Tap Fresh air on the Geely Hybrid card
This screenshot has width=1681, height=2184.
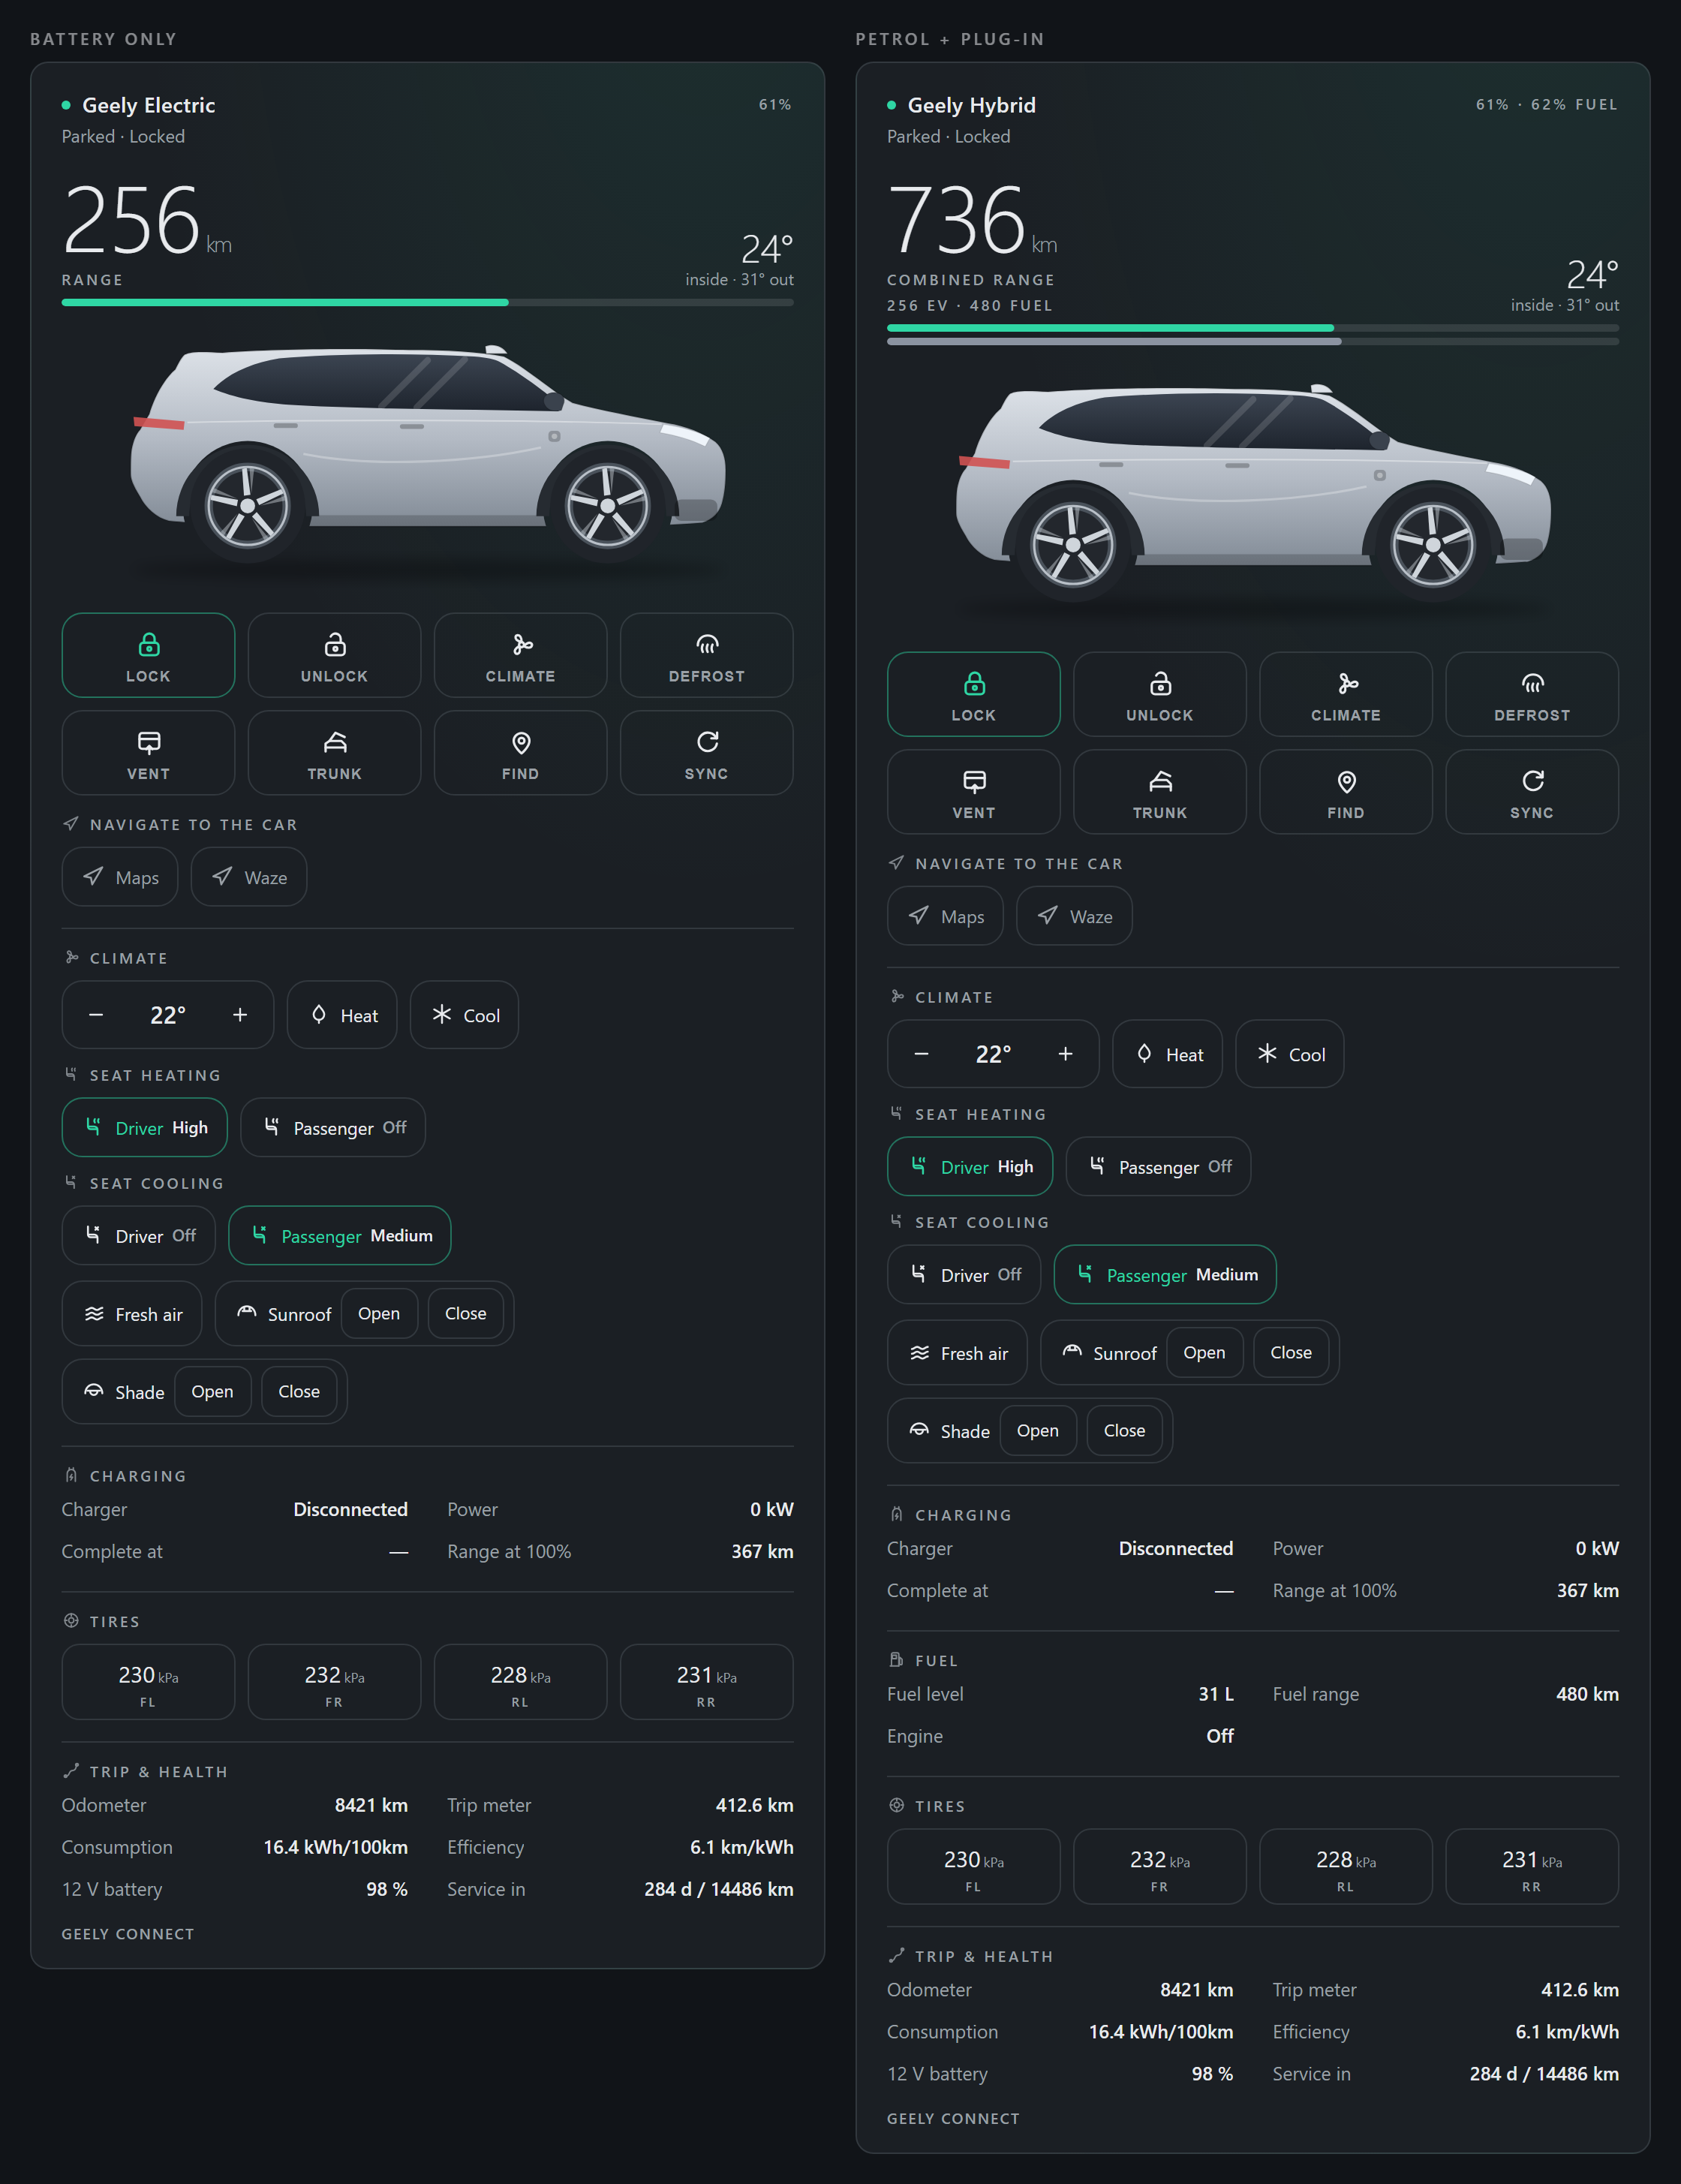957,1353
